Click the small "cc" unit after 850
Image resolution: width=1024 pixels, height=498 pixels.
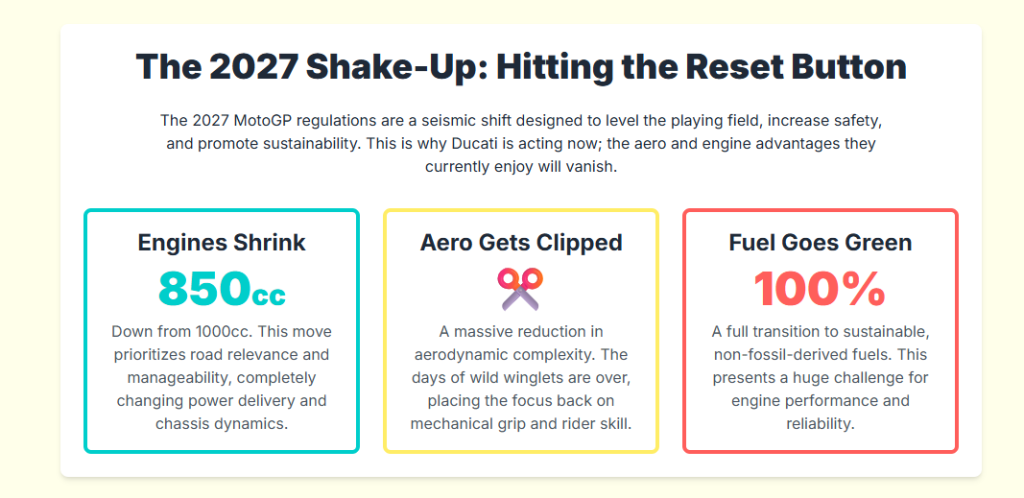(268, 295)
